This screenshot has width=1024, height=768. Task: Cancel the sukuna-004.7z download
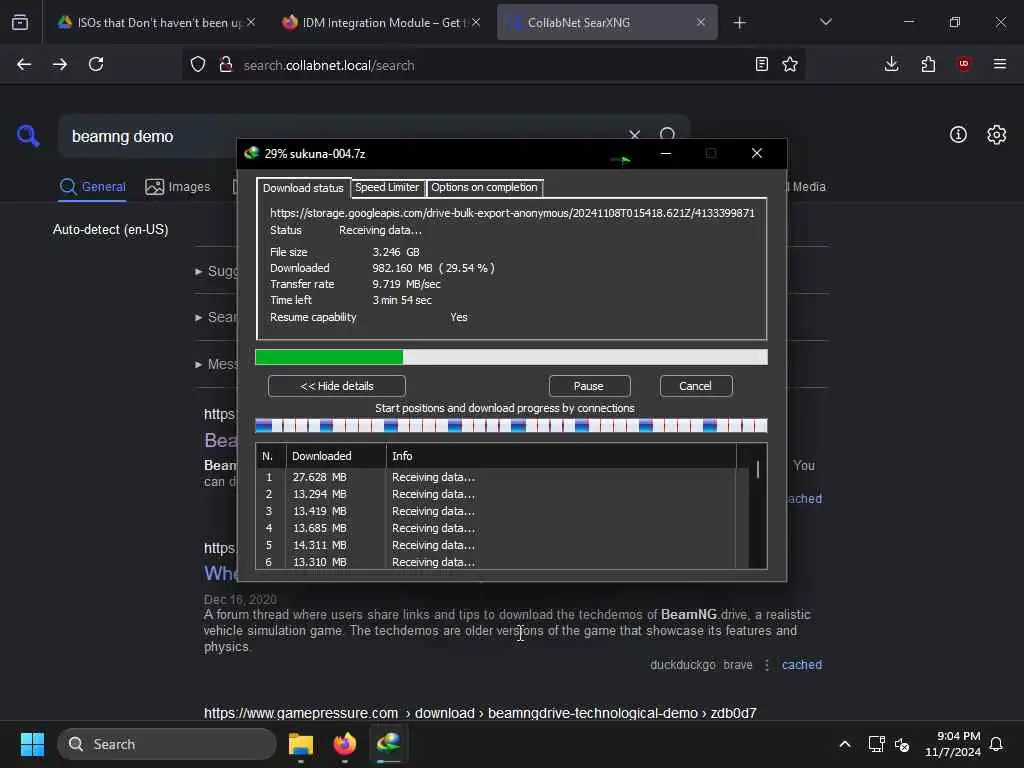[696, 386]
